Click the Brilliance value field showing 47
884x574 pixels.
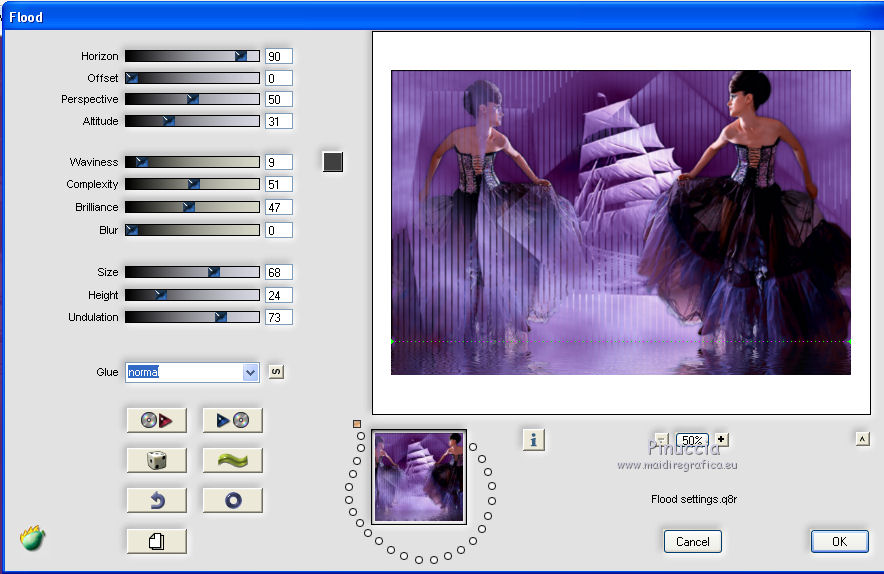pyautogui.click(x=279, y=207)
